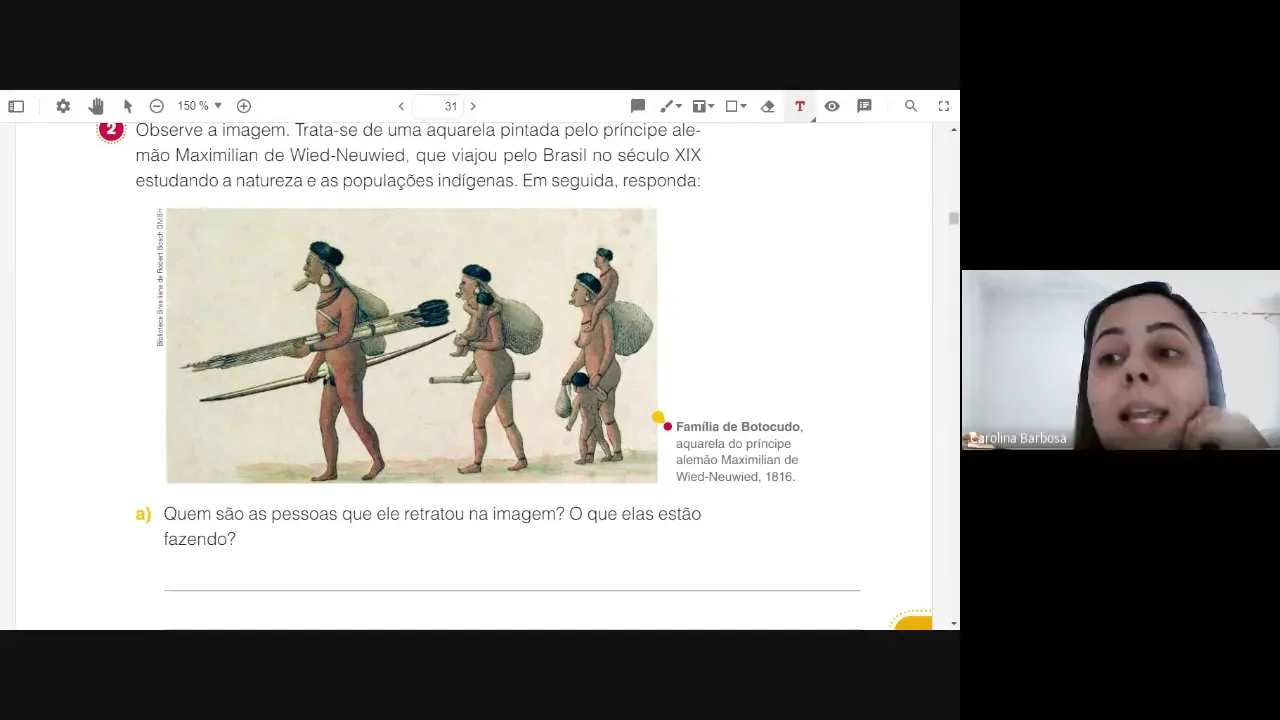
Task: Open the comments list panel
Action: (864, 106)
